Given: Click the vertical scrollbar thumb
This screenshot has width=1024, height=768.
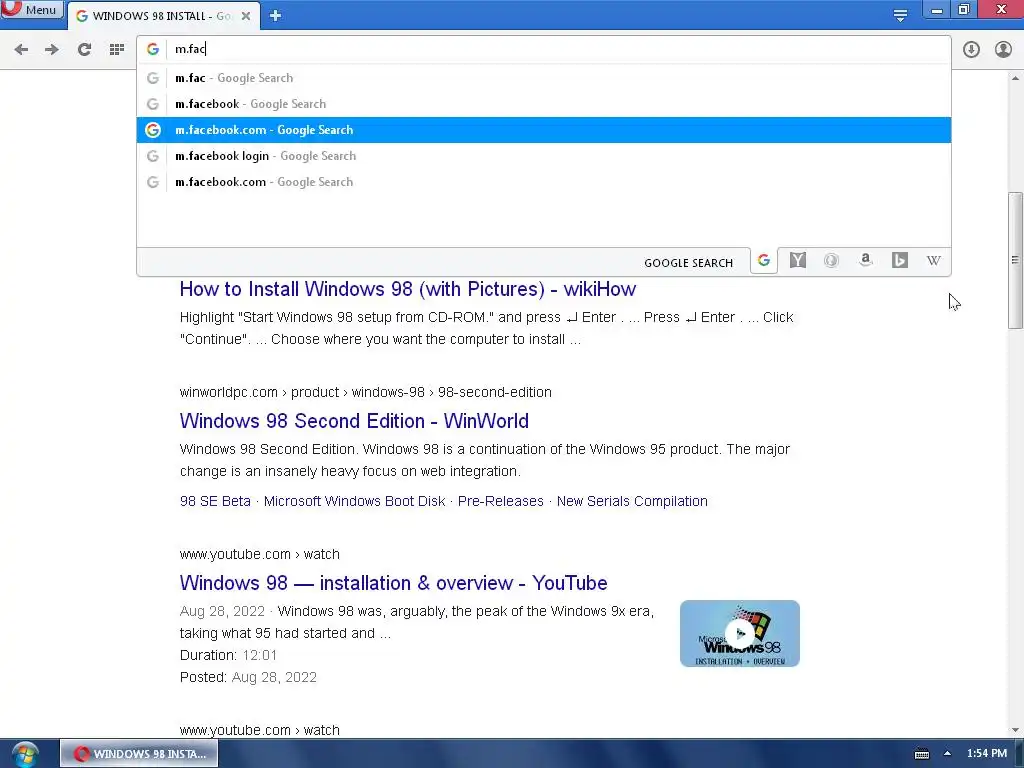Looking at the screenshot, I should click(1015, 260).
